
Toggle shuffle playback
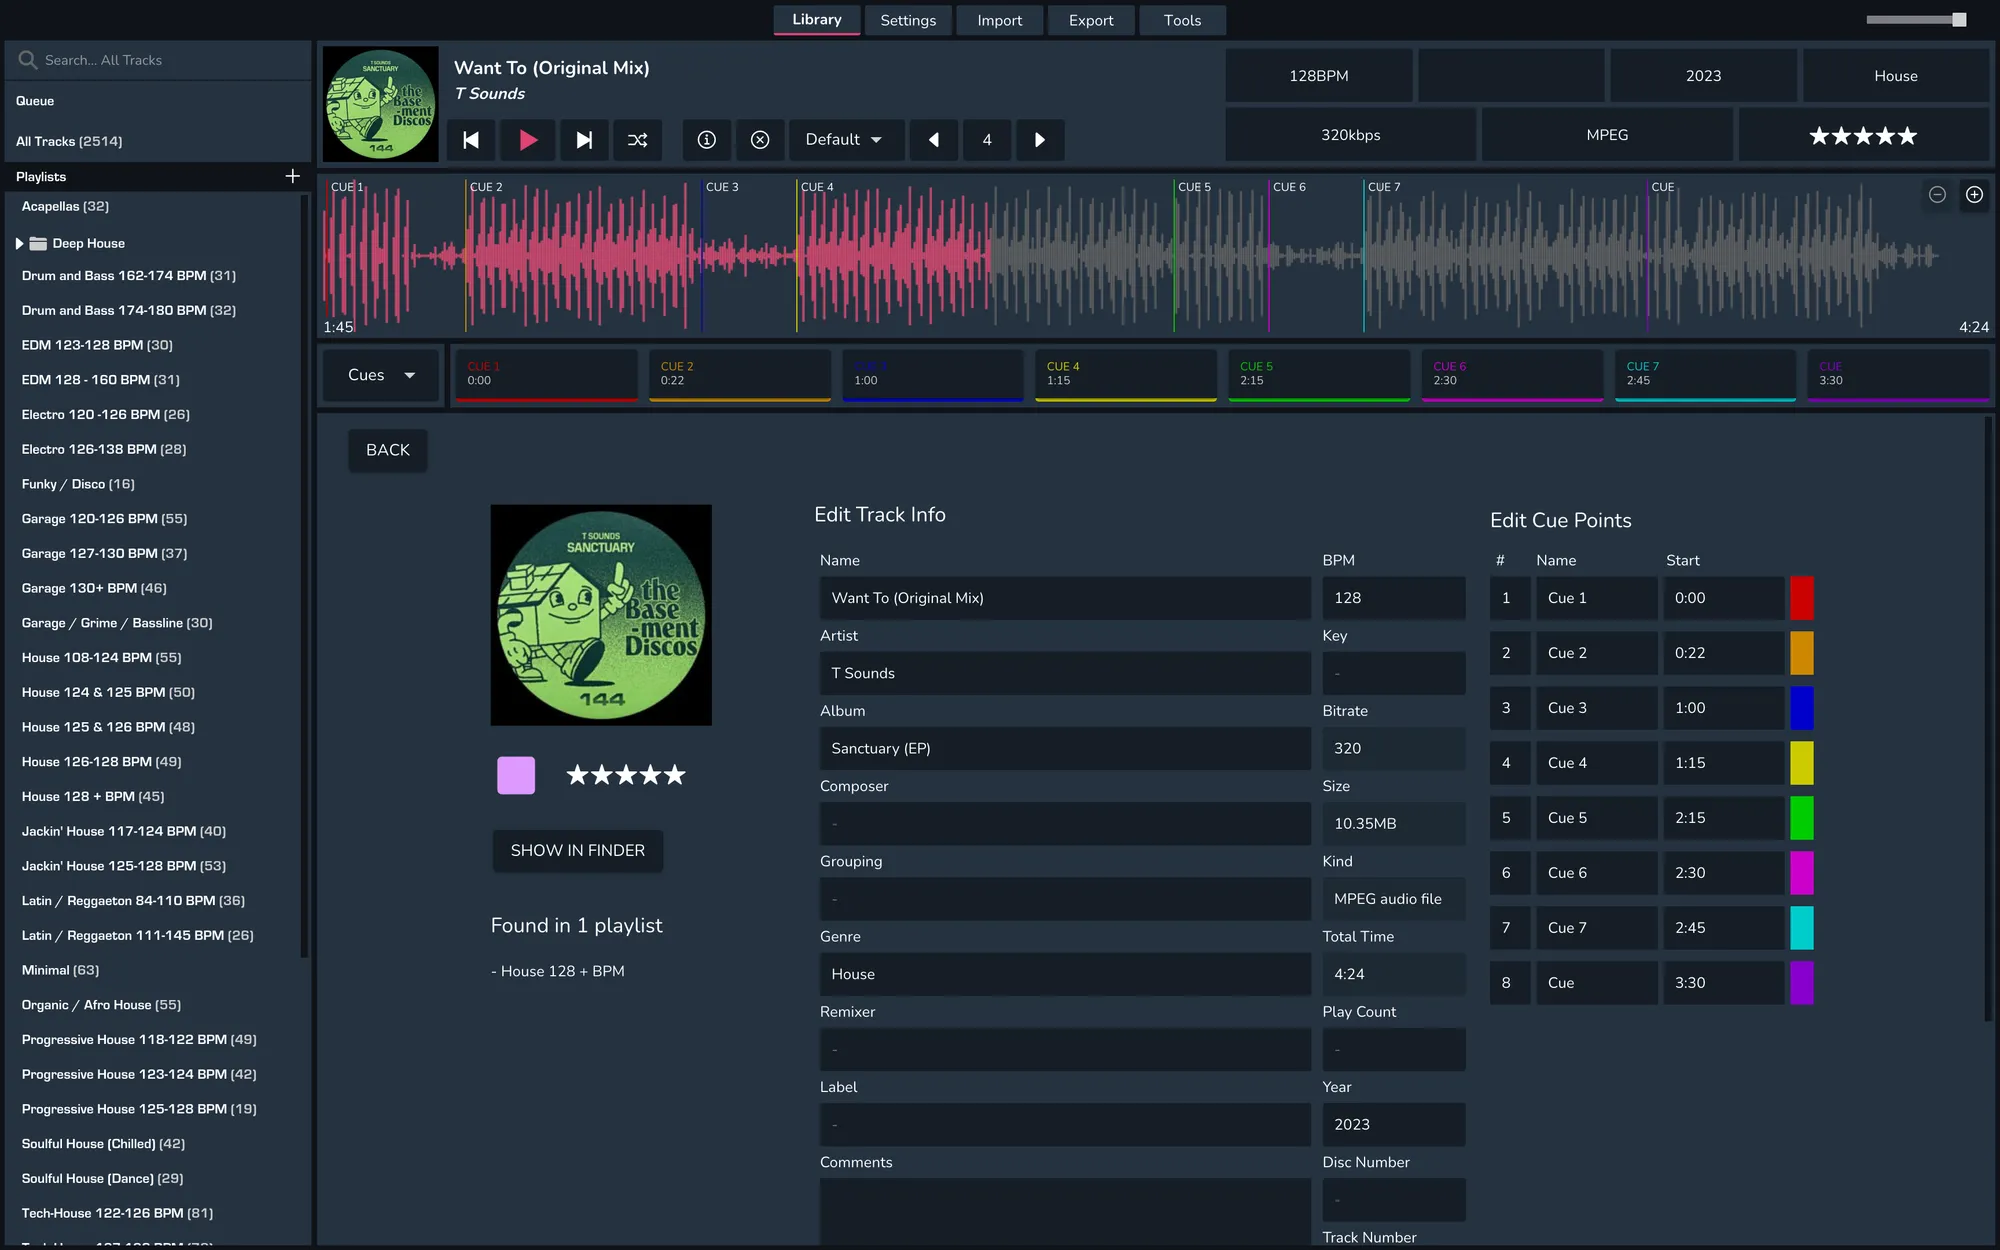(637, 140)
